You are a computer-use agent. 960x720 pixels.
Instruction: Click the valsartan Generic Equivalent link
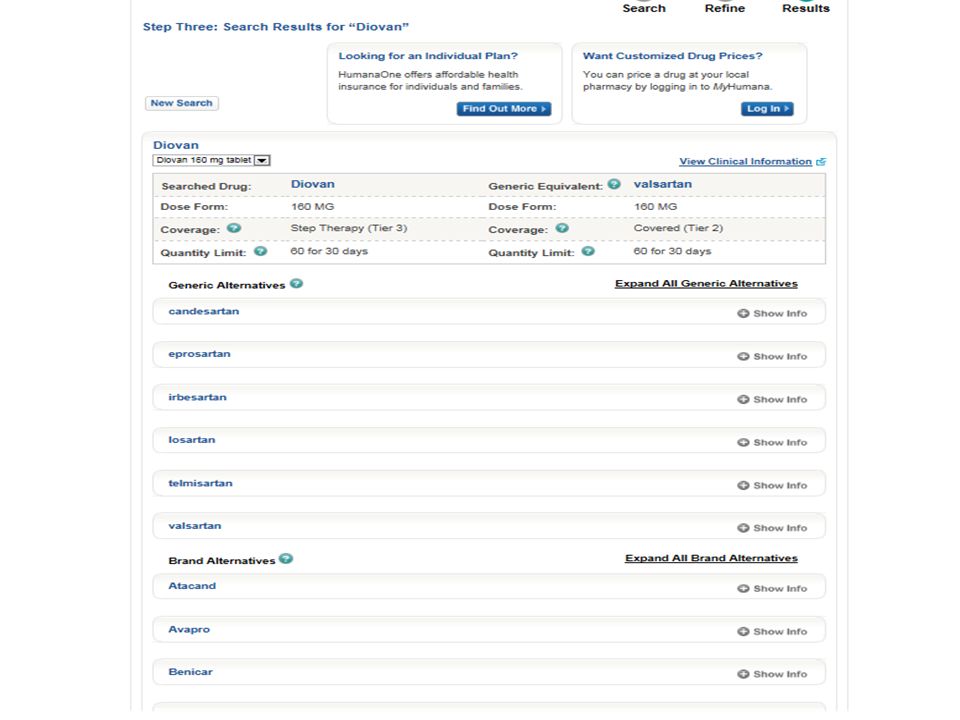pyautogui.click(x=662, y=184)
